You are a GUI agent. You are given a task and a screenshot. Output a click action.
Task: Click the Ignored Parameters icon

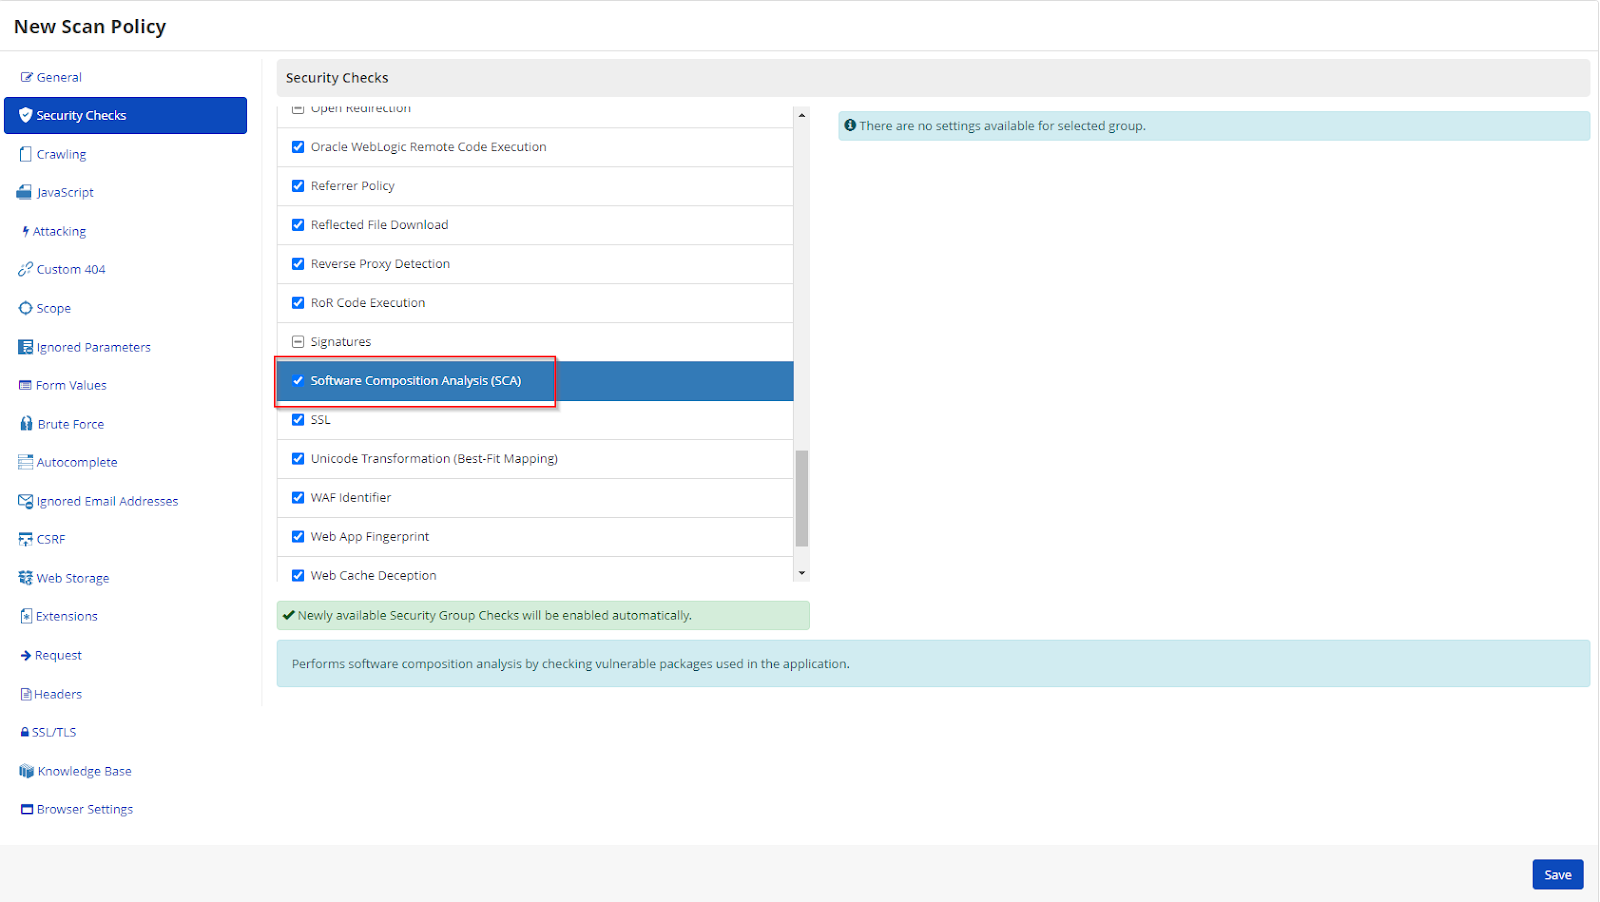click(26, 347)
